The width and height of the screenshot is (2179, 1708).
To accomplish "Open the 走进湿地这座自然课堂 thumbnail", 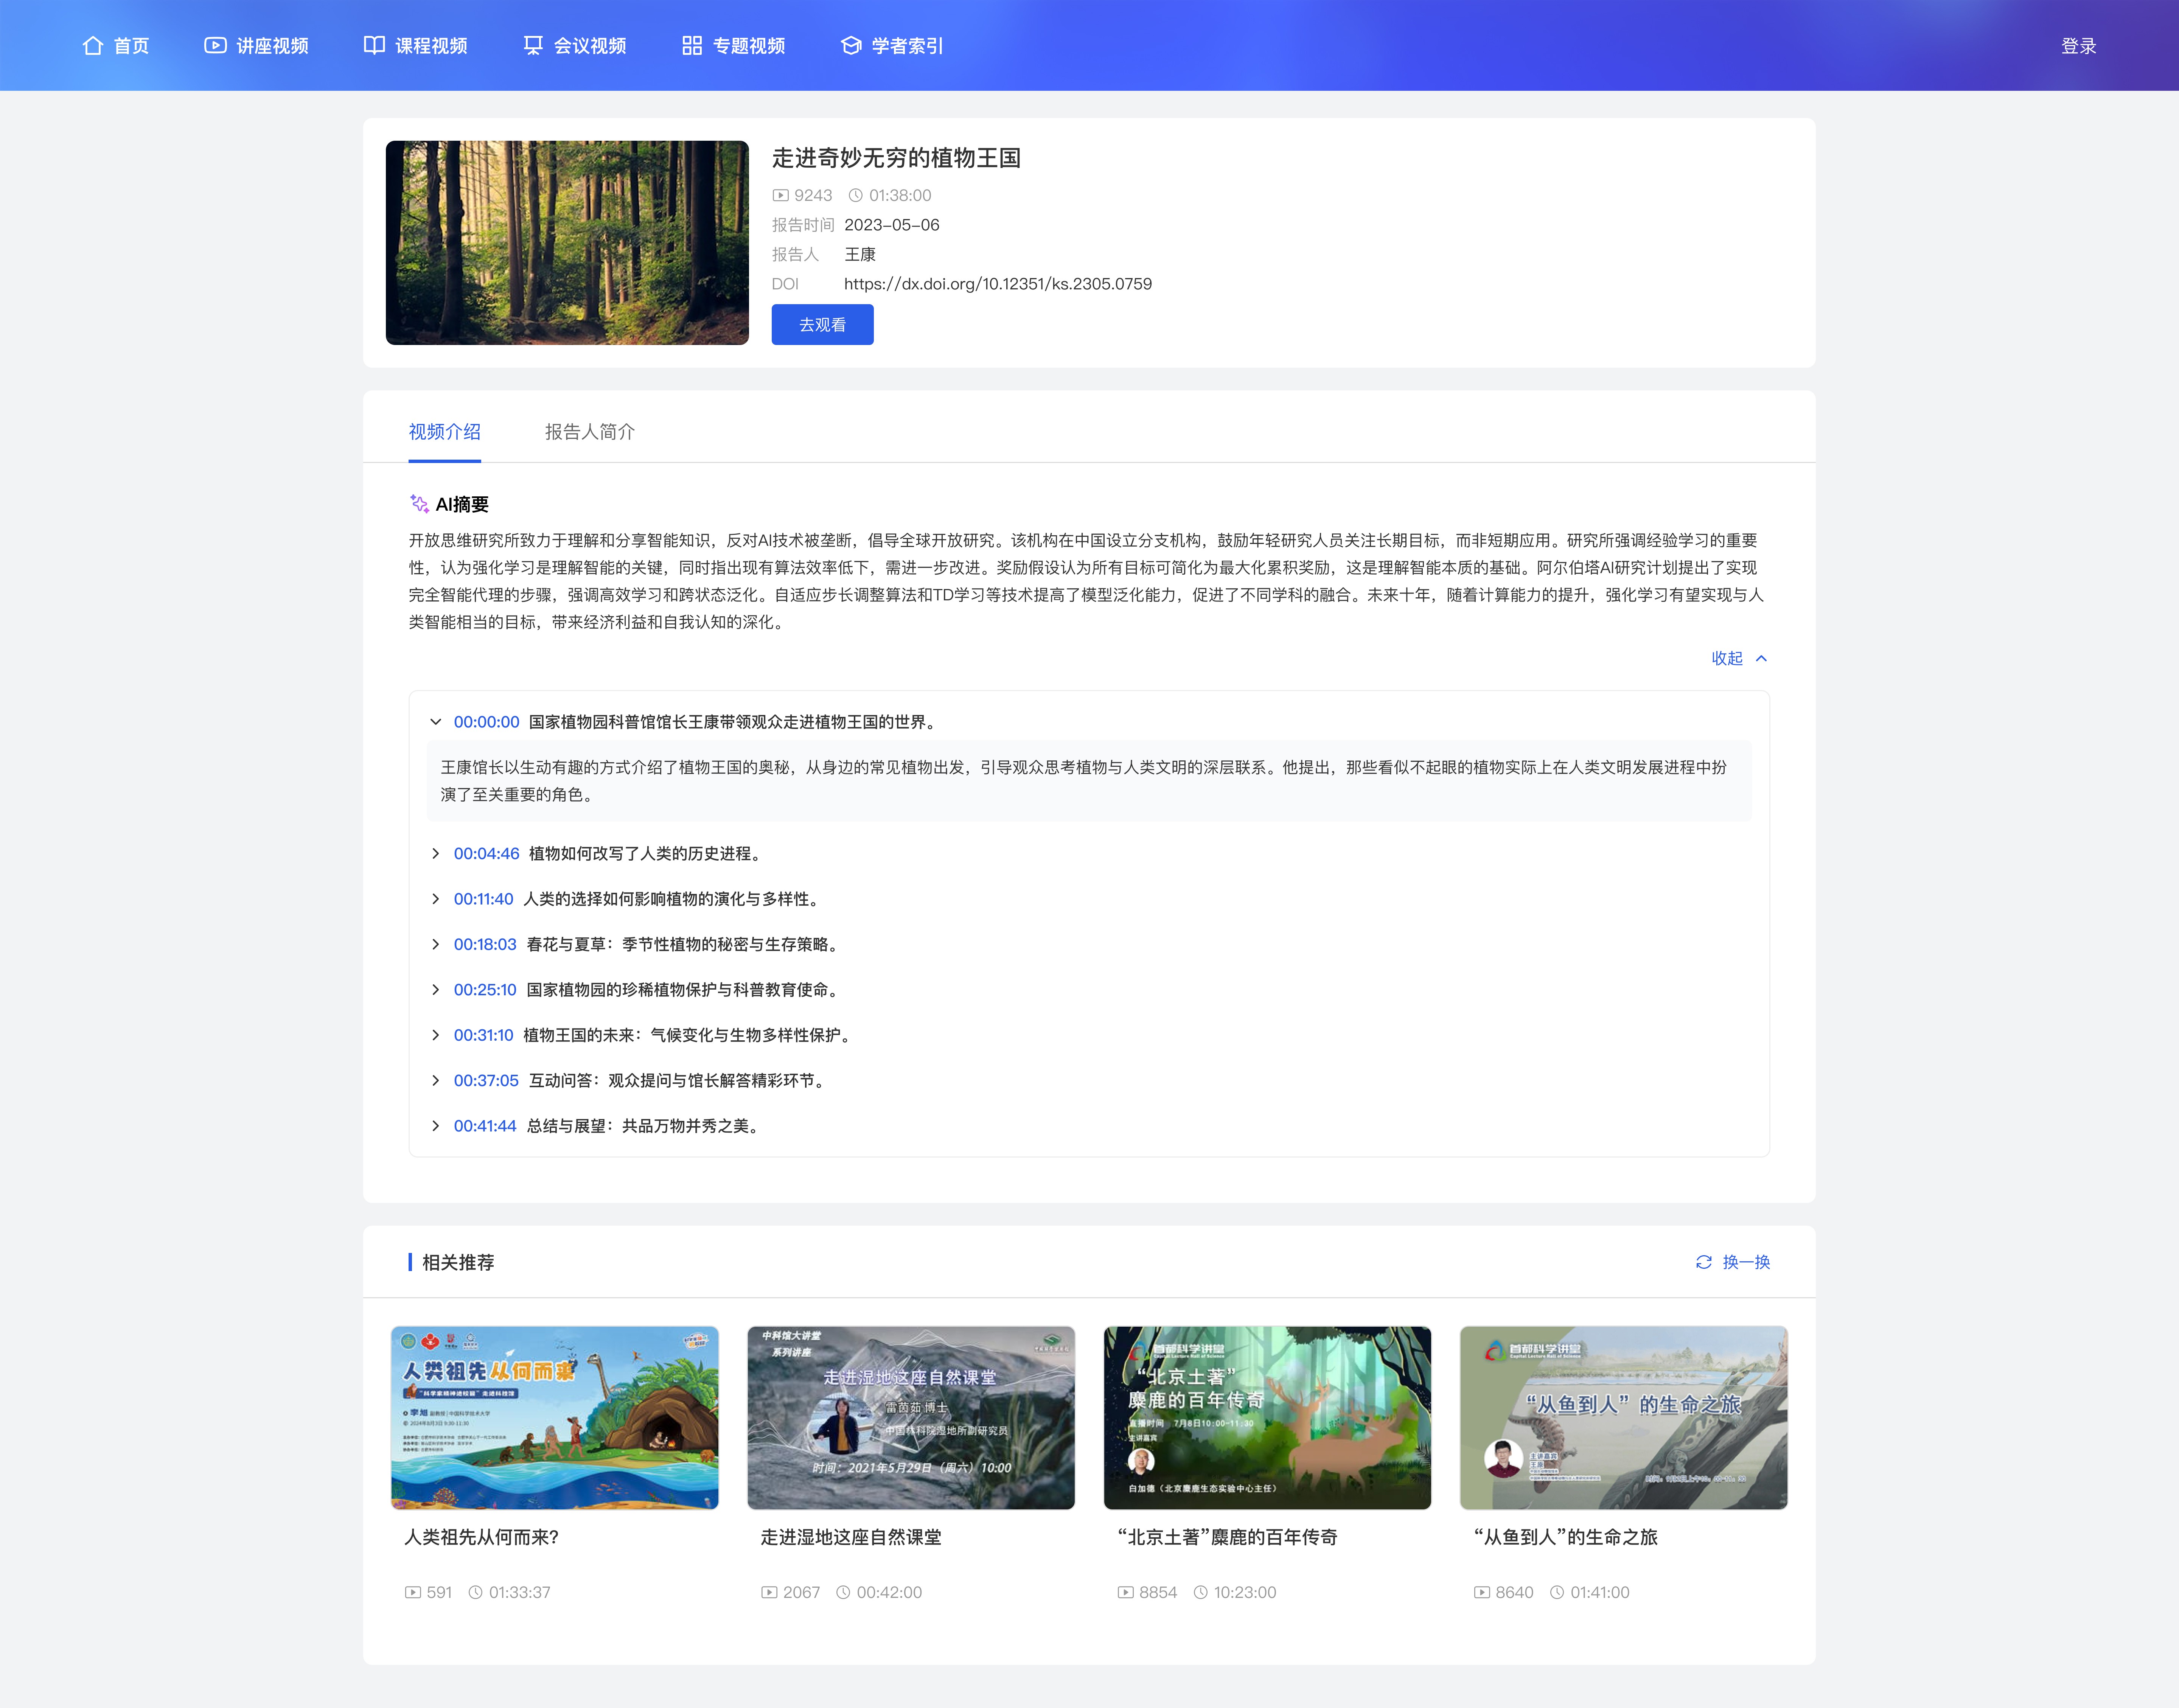I will coord(911,1418).
